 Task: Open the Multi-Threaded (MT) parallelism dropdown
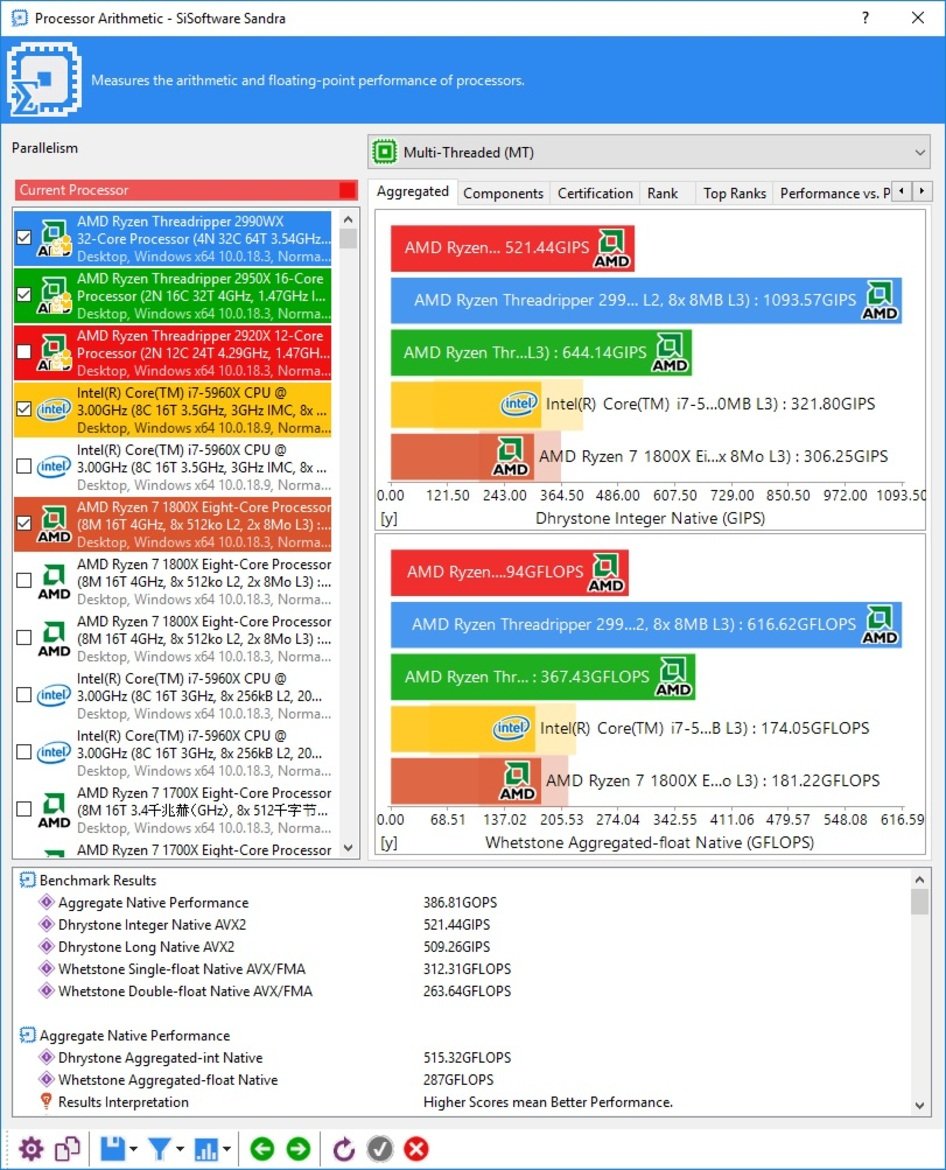tap(649, 152)
